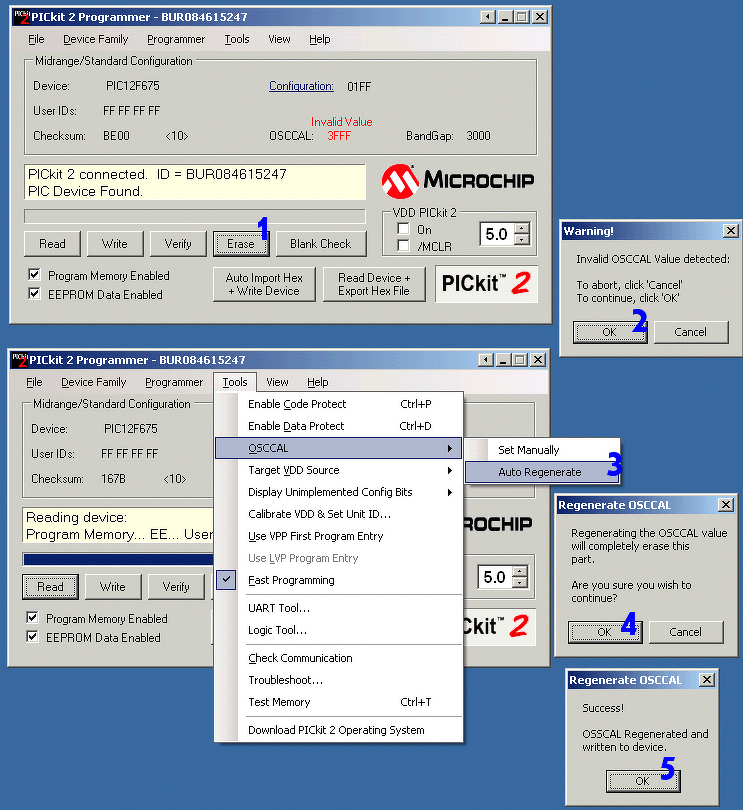Image resolution: width=743 pixels, height=810 pixels.
Task: Click Read button in bottom PICkit window
Action: [x=50, y=587]
